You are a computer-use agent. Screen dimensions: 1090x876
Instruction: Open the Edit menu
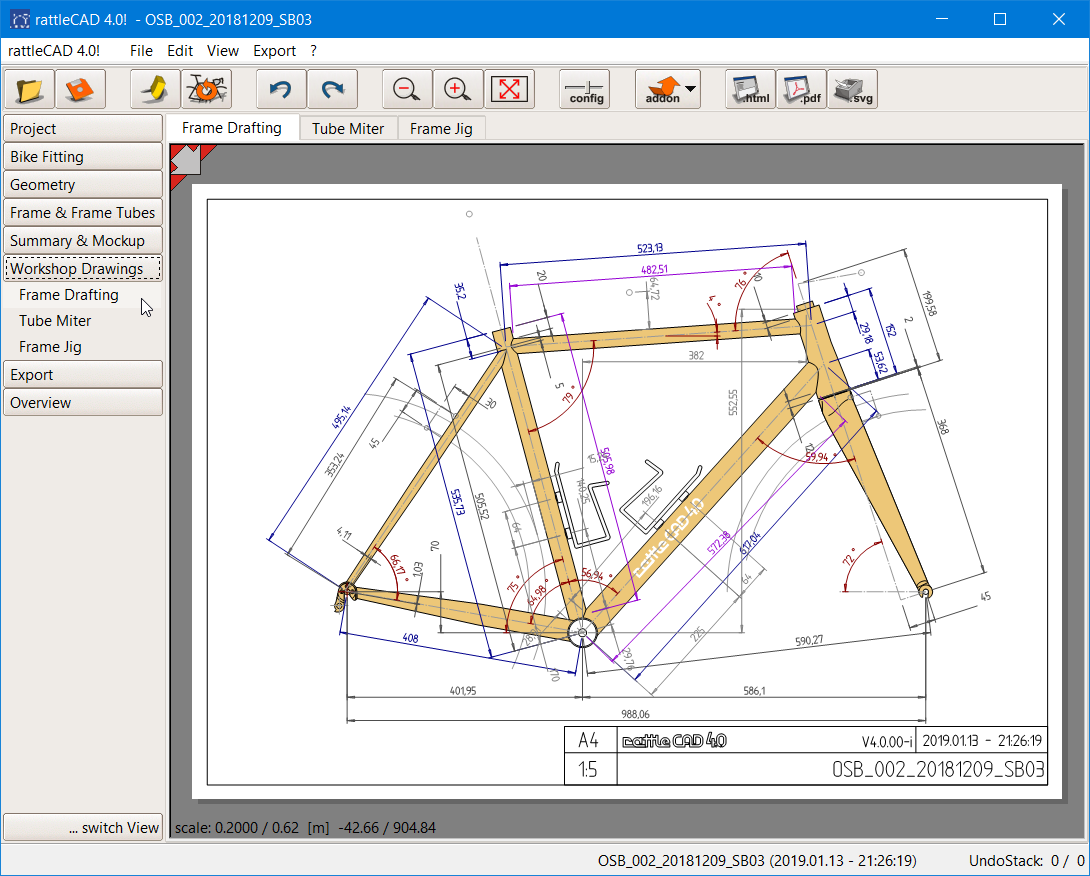180,51
